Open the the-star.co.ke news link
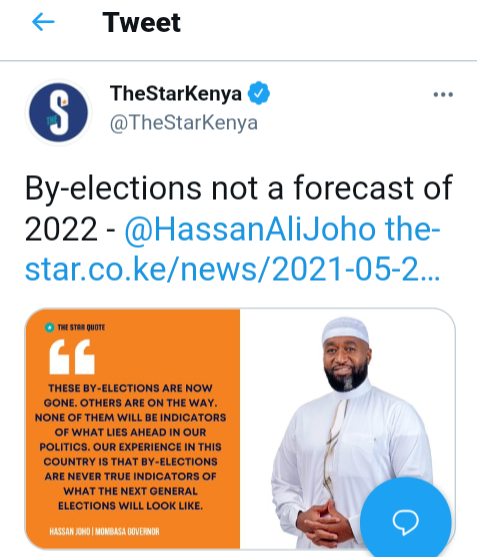 233,249
